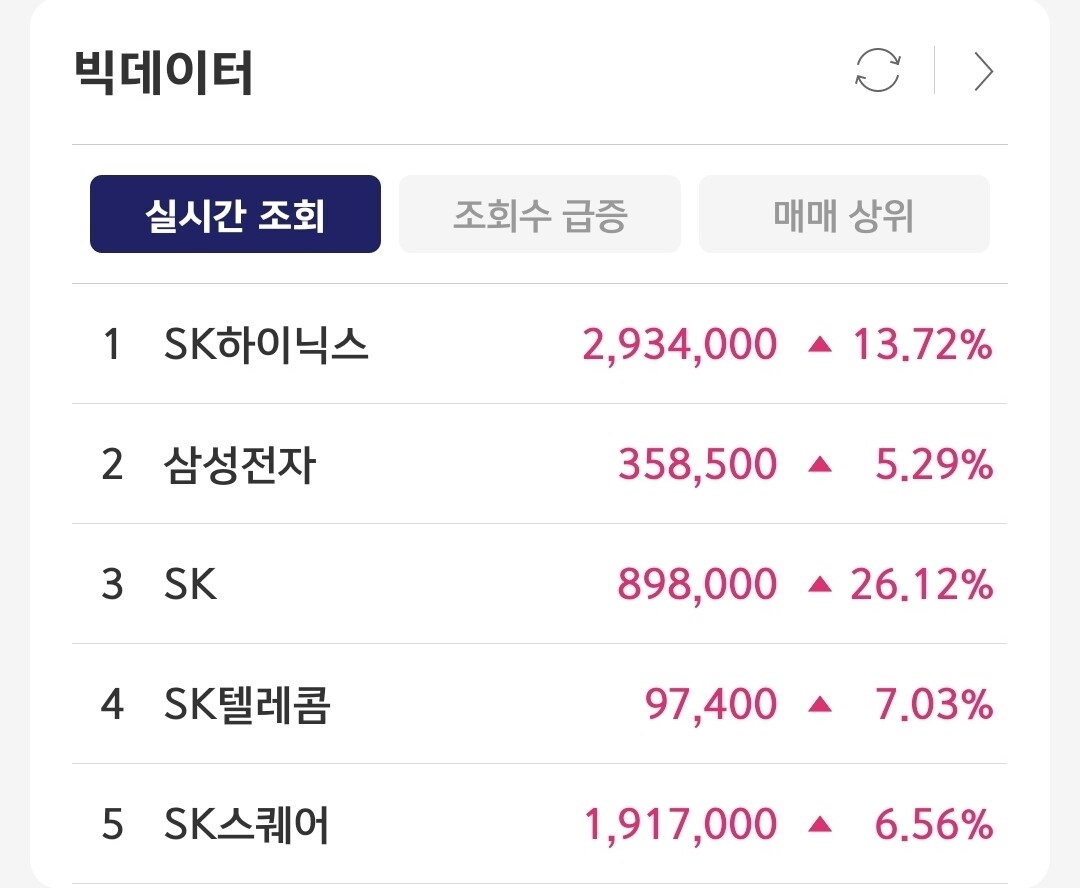This screenshot has height=888, width=1080.
Task: Click the 26.12% change for SK
Action: [922, 584]
